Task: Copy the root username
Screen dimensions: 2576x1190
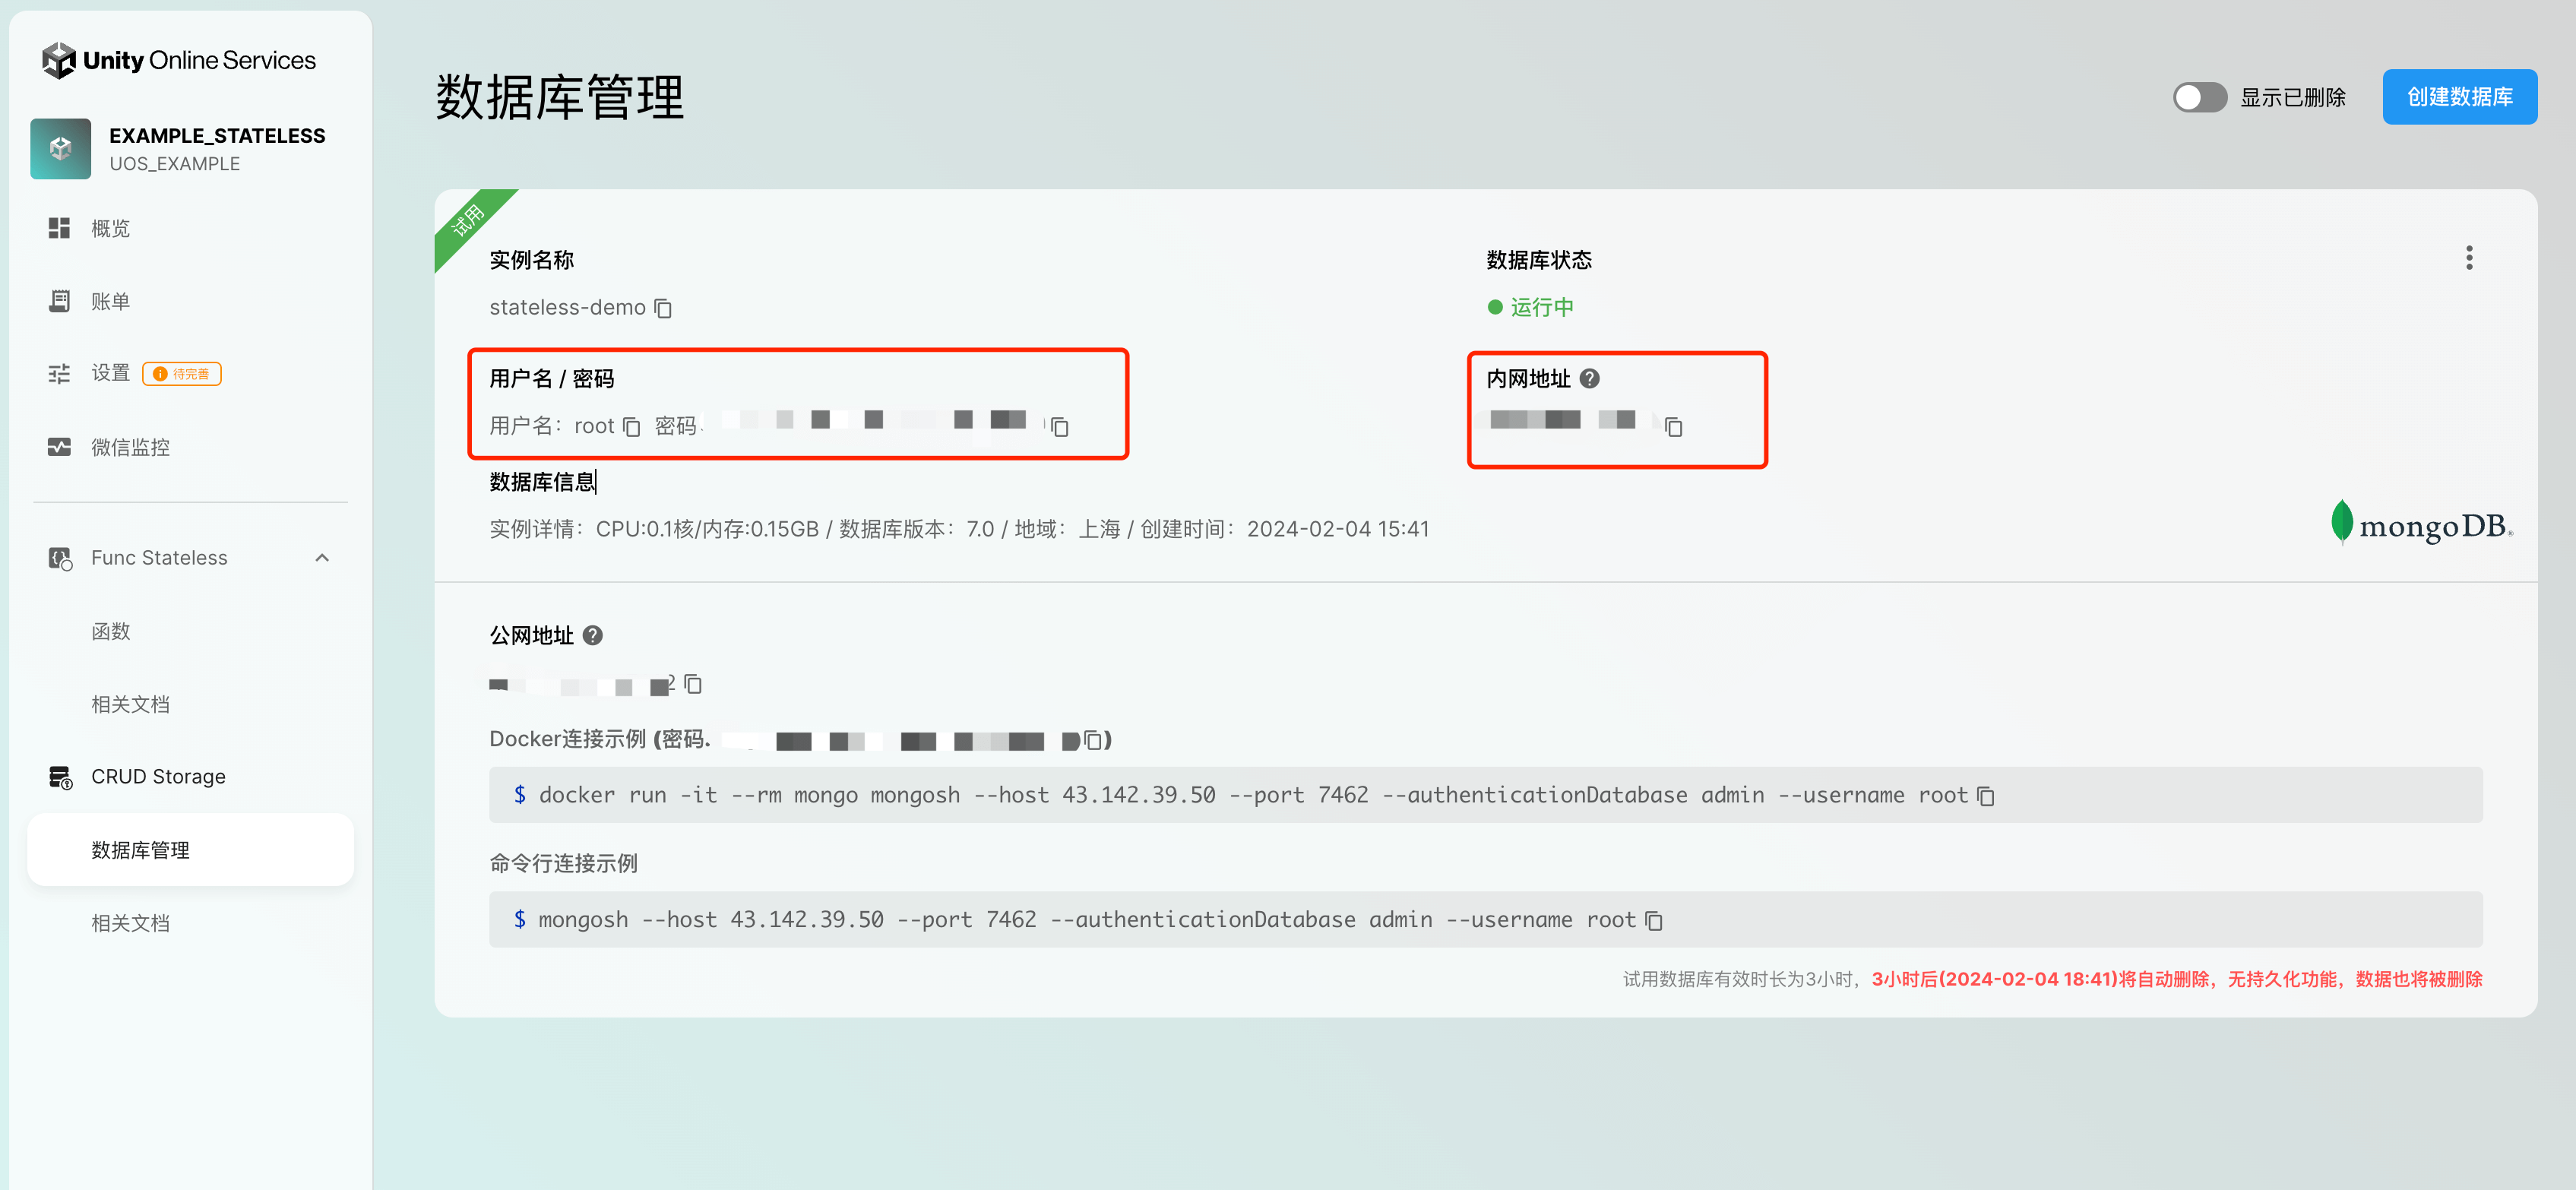Action: (631, 427)
